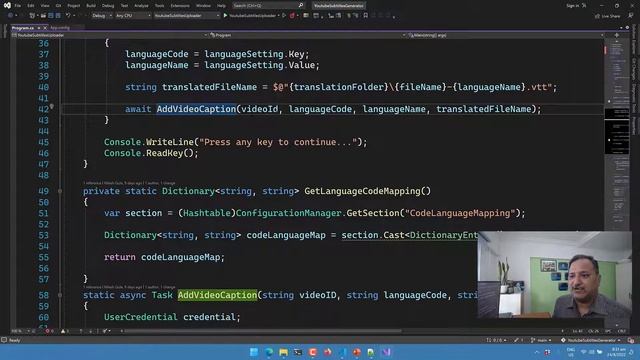
Task: Click the Open File toolbar icon
Action: 43,16
